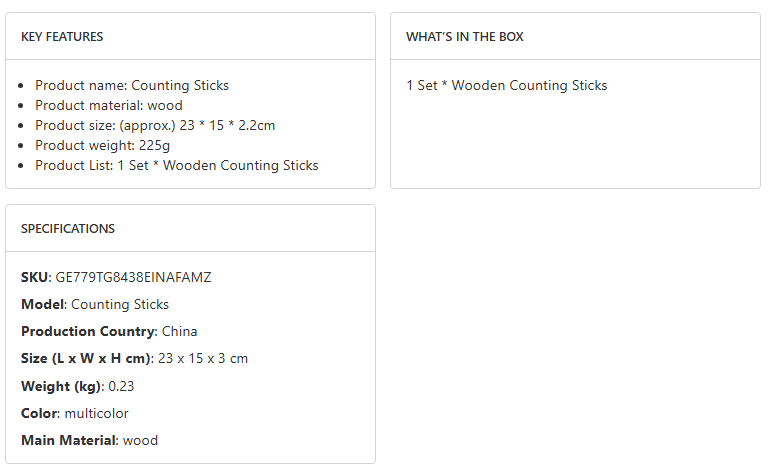Click the SPECIFICATIONS heading
The width and height of the screenshot is (768, 476).
click(x=68, y=229)
